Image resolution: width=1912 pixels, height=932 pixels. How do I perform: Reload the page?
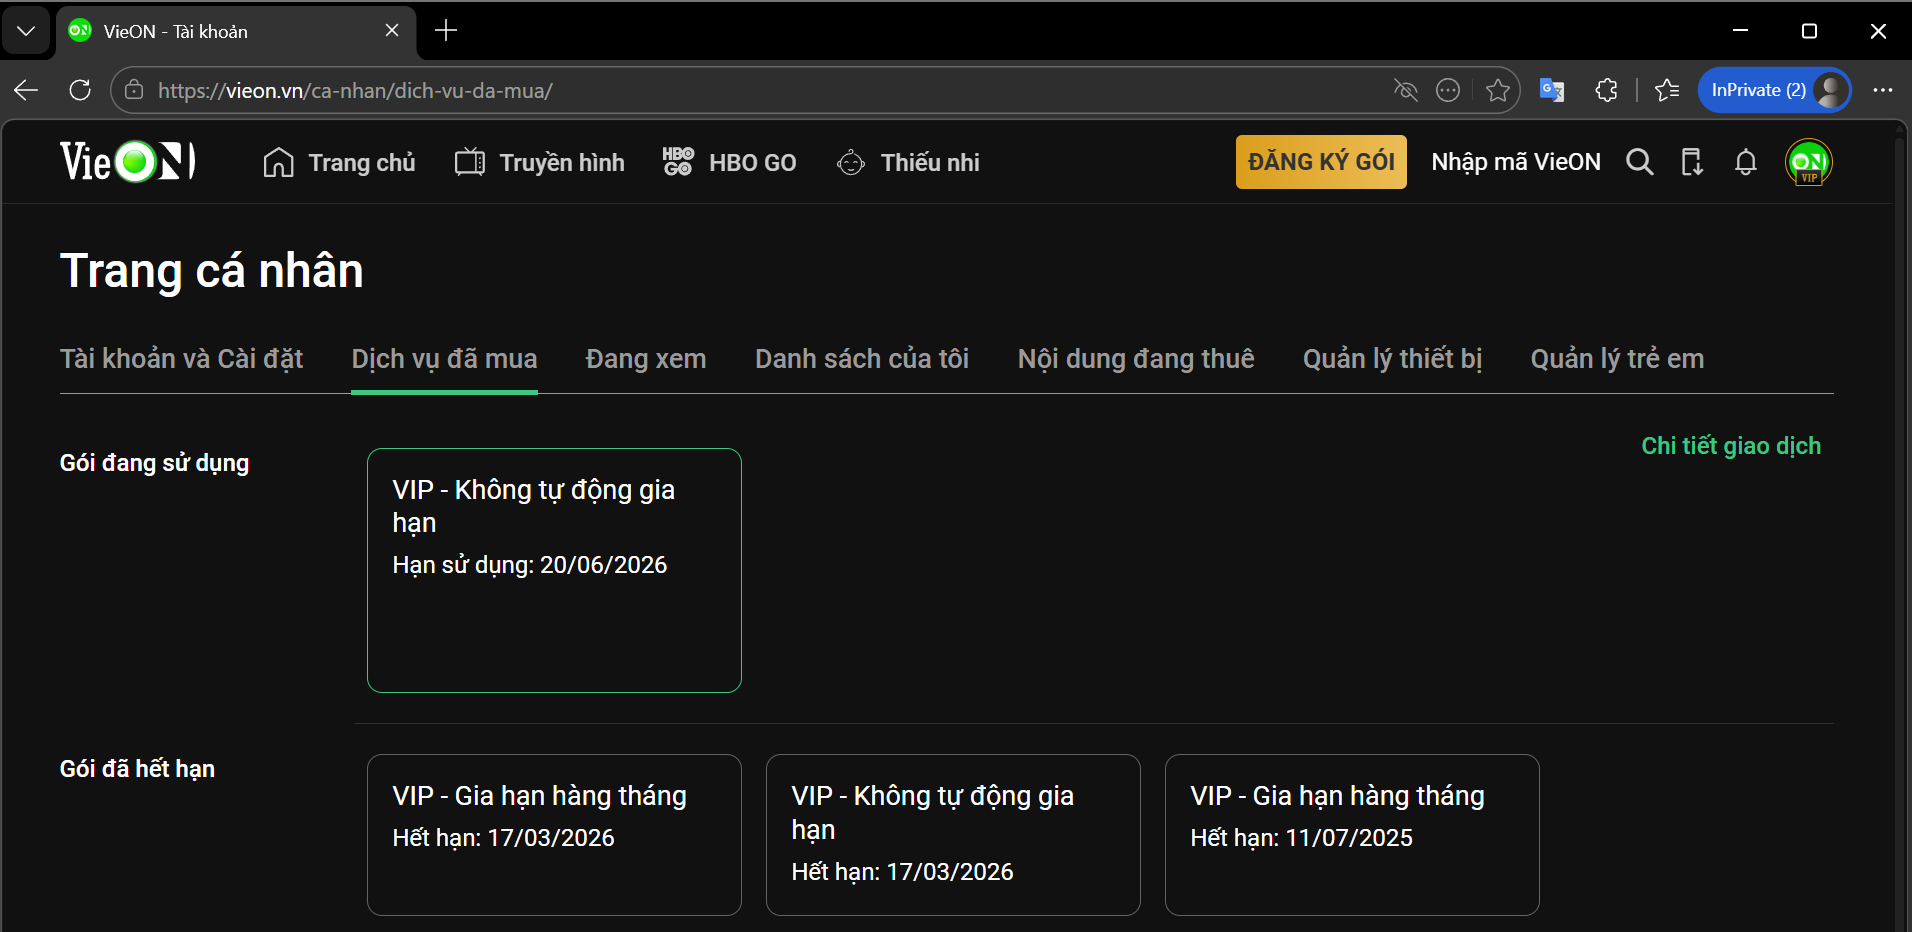click(x=80, y=90)
